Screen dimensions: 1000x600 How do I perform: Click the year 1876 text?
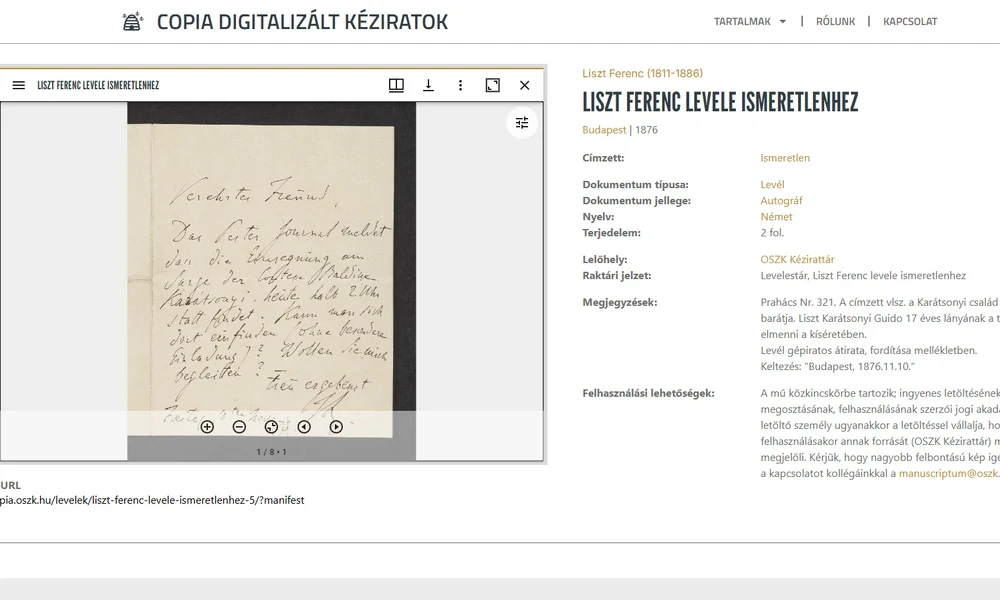point(646,130)
